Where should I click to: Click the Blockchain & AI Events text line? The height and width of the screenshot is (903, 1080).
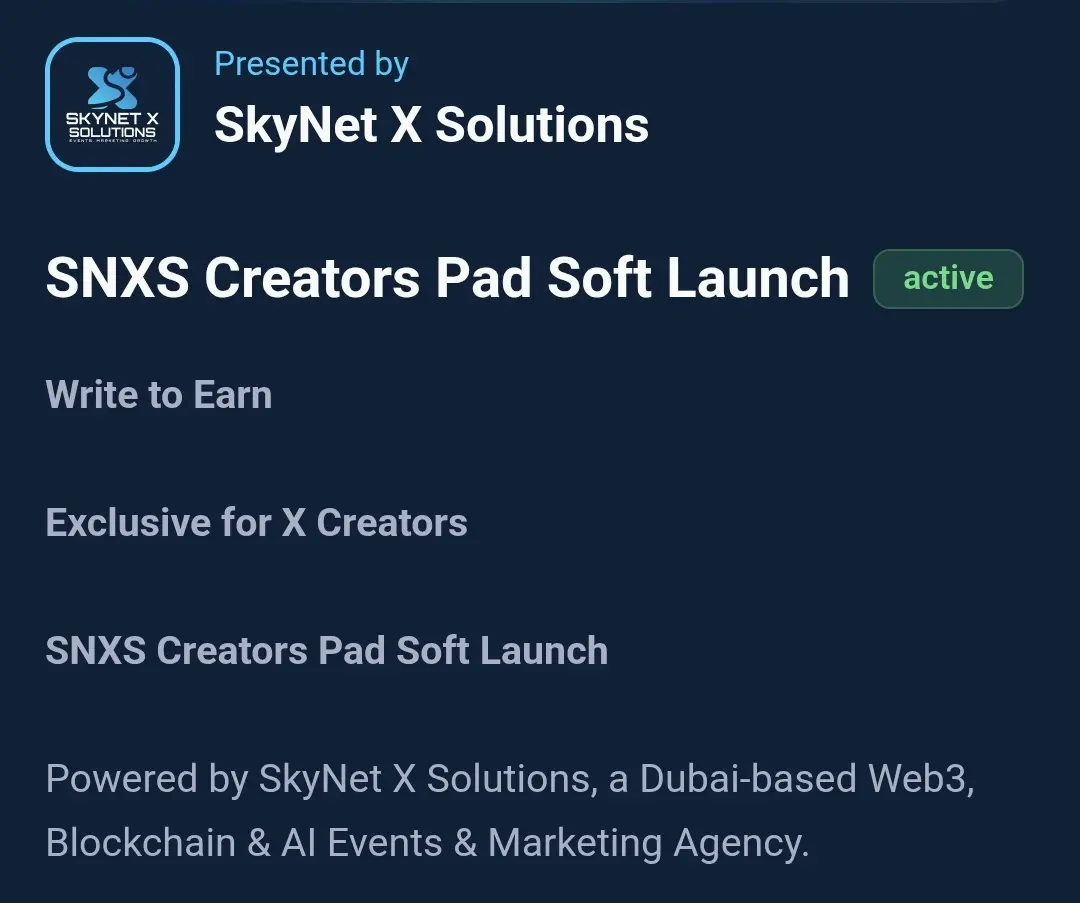427,843
